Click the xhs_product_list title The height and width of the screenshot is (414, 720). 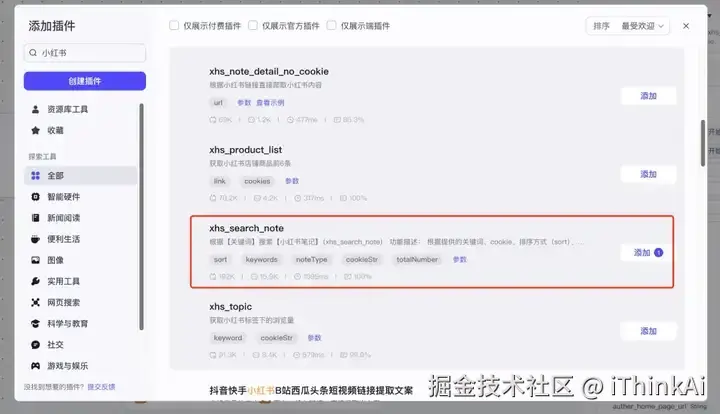246,150
